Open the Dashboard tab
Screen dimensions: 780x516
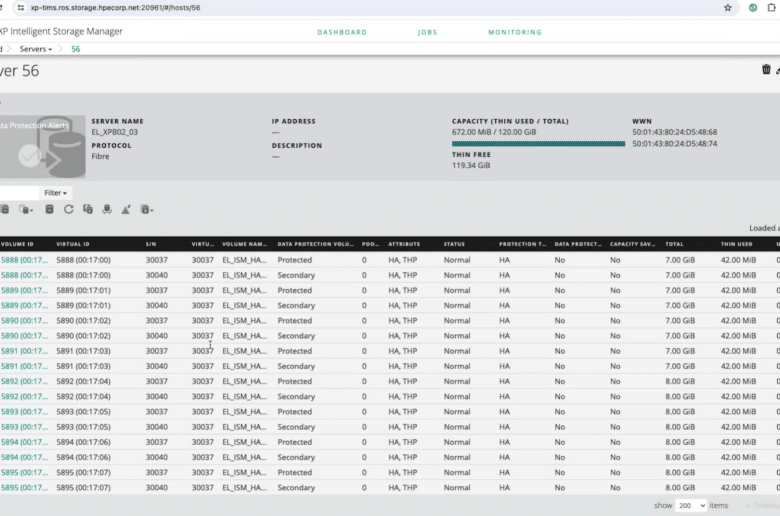[x=342, y=32]
